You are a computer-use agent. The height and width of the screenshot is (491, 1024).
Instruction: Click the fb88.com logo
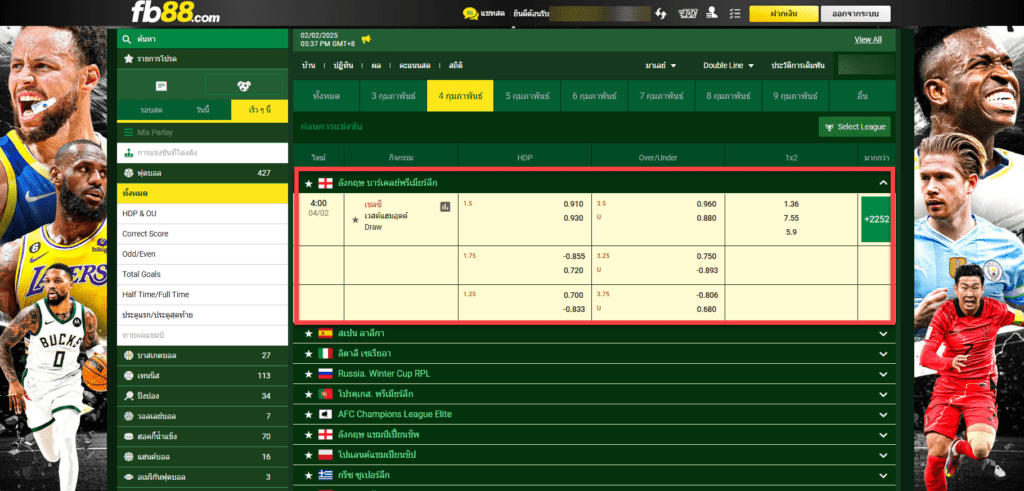pos(175,12)
